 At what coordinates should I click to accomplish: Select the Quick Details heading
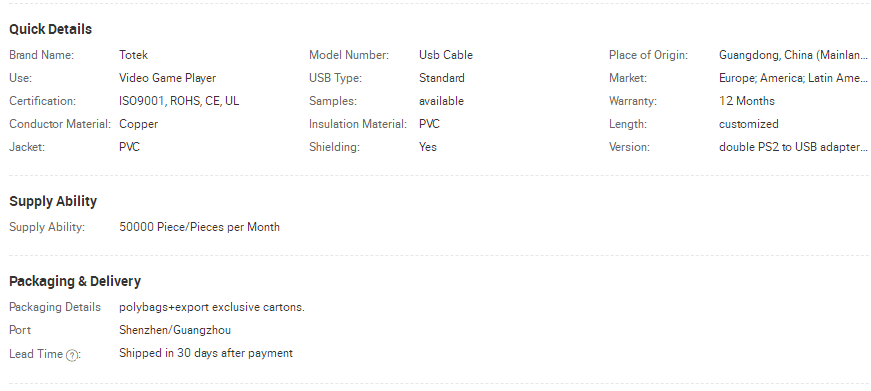tap(51, 29)
